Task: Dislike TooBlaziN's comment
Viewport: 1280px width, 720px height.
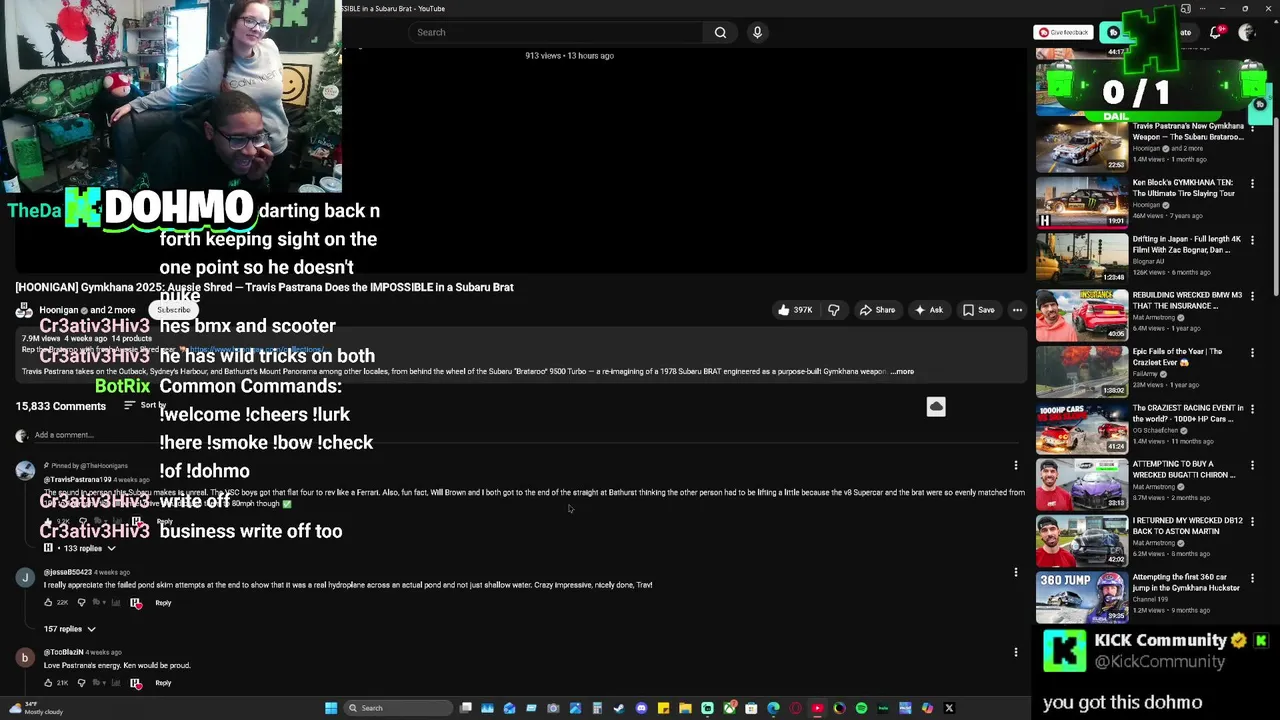Action: (x=81, y=682)
